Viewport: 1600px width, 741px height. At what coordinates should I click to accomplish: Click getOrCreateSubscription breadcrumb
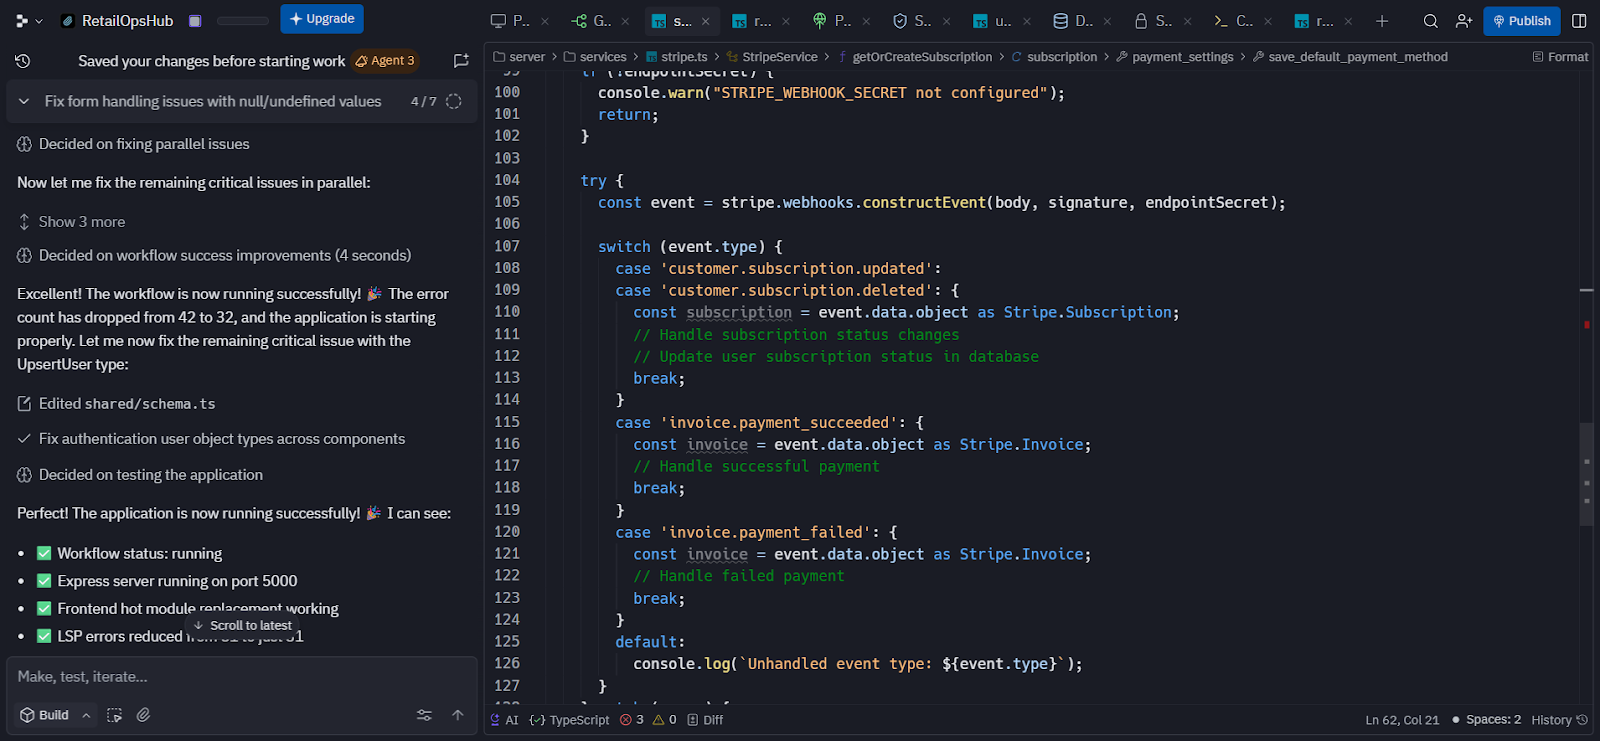[915, 57]
